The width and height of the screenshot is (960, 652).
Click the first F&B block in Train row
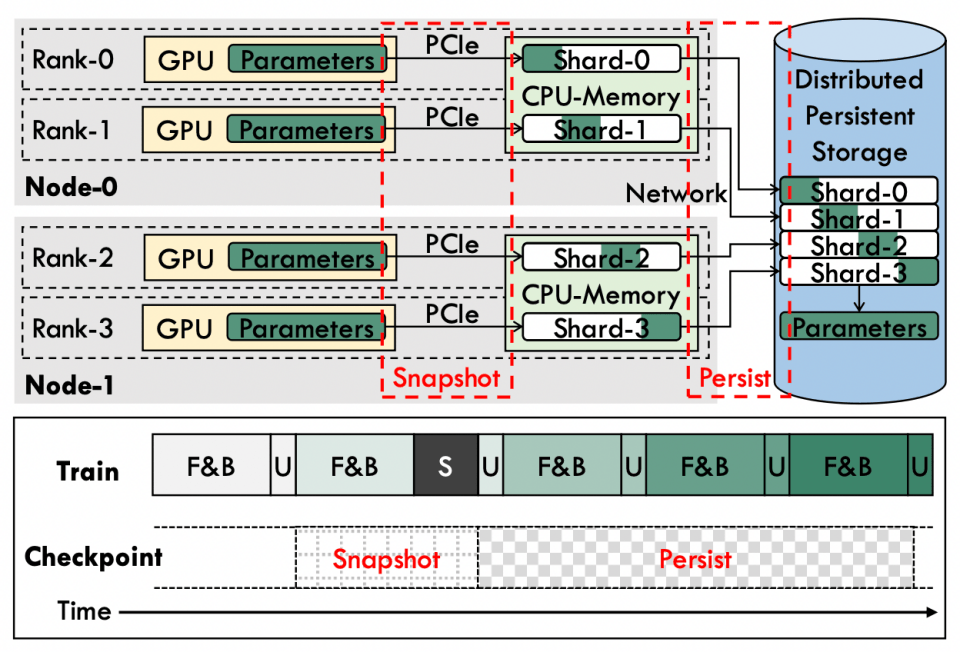point(211,466)
